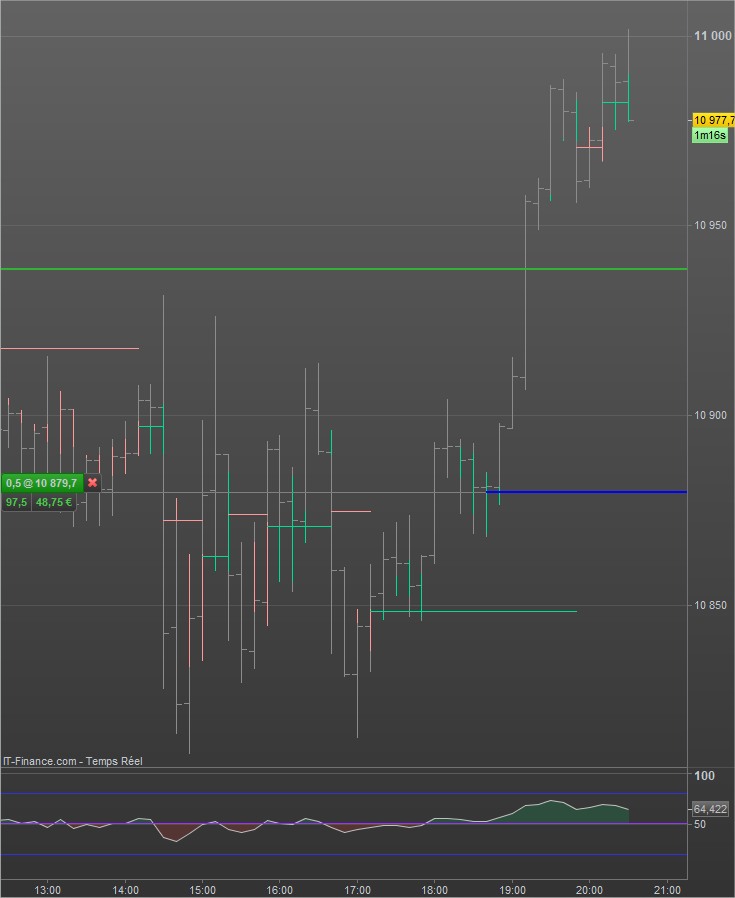Click the 20:00 time axis label
Viewport: 735px width, 898px height.
coord(589,890)
